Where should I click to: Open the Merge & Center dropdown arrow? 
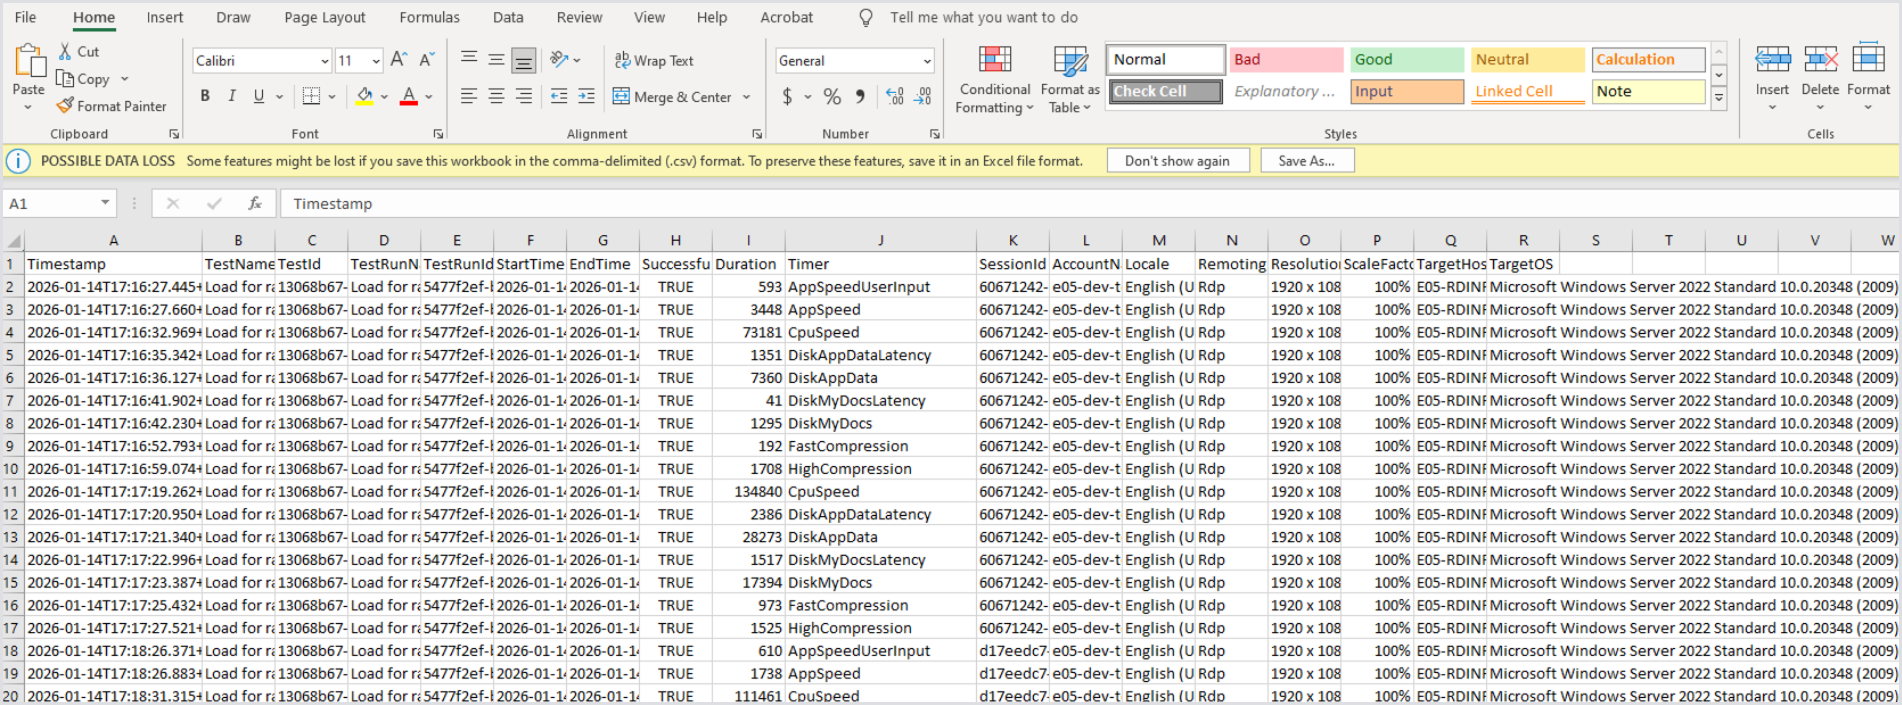[746, 97]
